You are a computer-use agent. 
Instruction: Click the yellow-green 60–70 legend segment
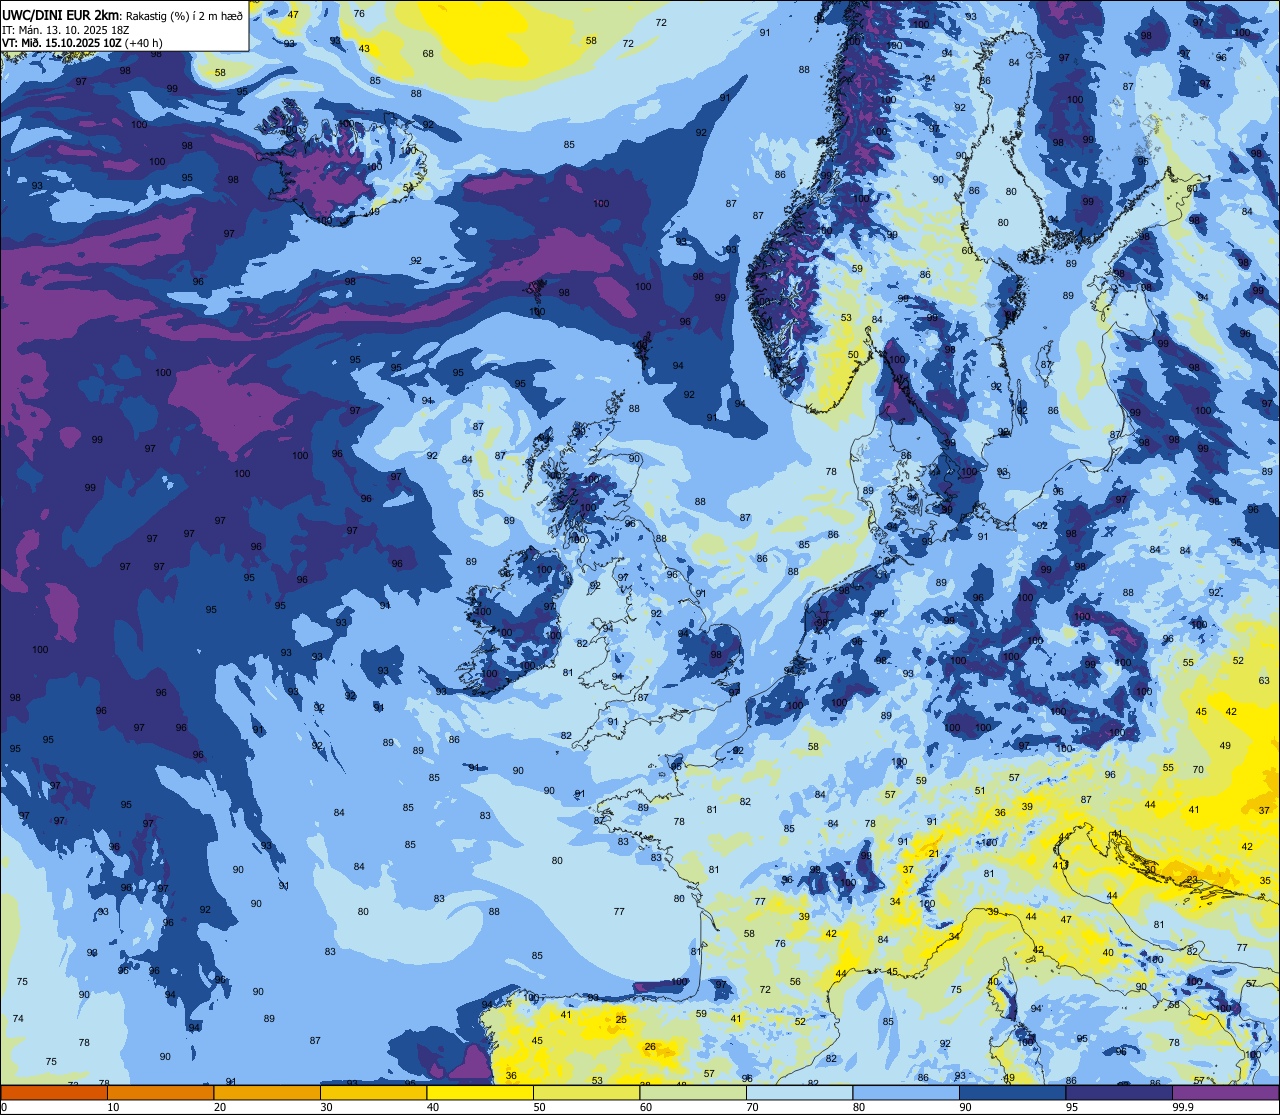[693, 1092]
